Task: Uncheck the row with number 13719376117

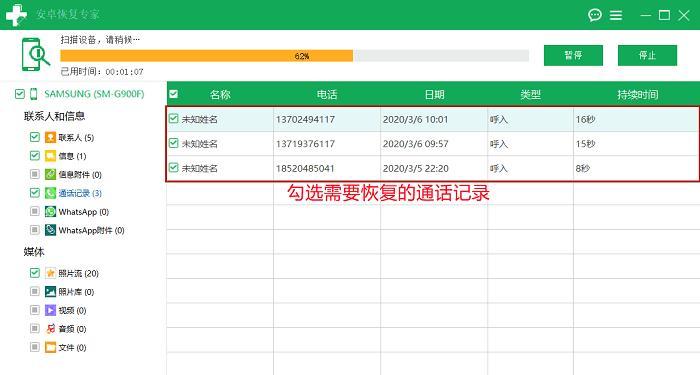Action: point(174,143)
